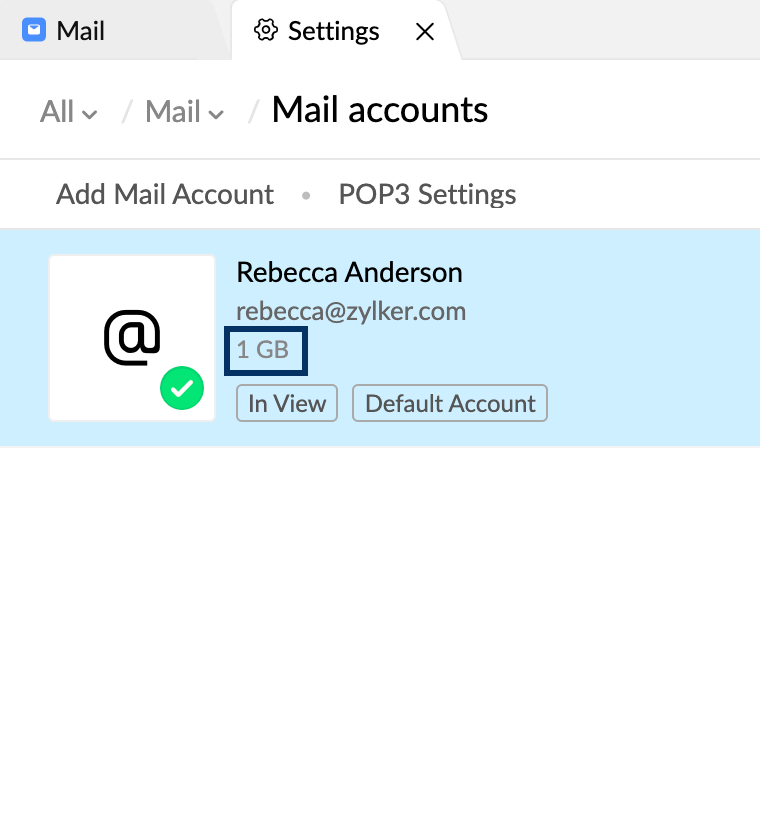Click the Settings gear icon in tab
Viewport: 760px width, 840px height.
click(x=265, y=31)
